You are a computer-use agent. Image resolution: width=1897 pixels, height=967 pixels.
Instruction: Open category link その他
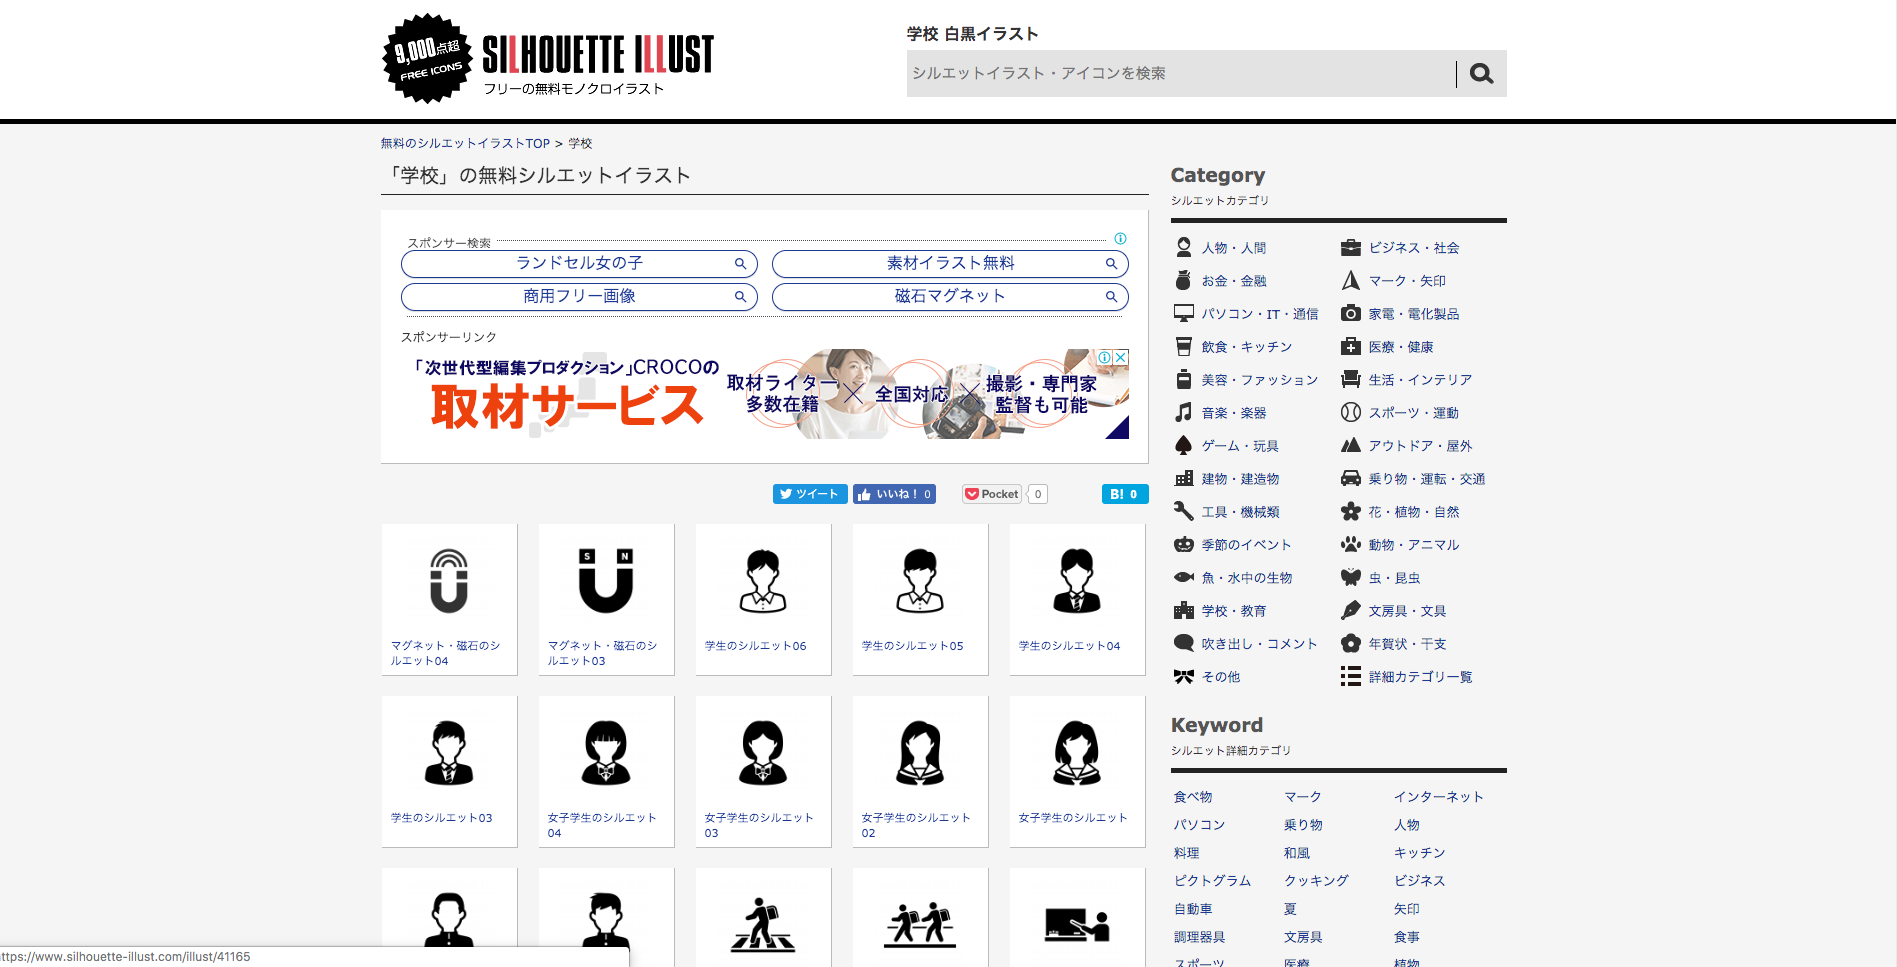point(1220,677)
